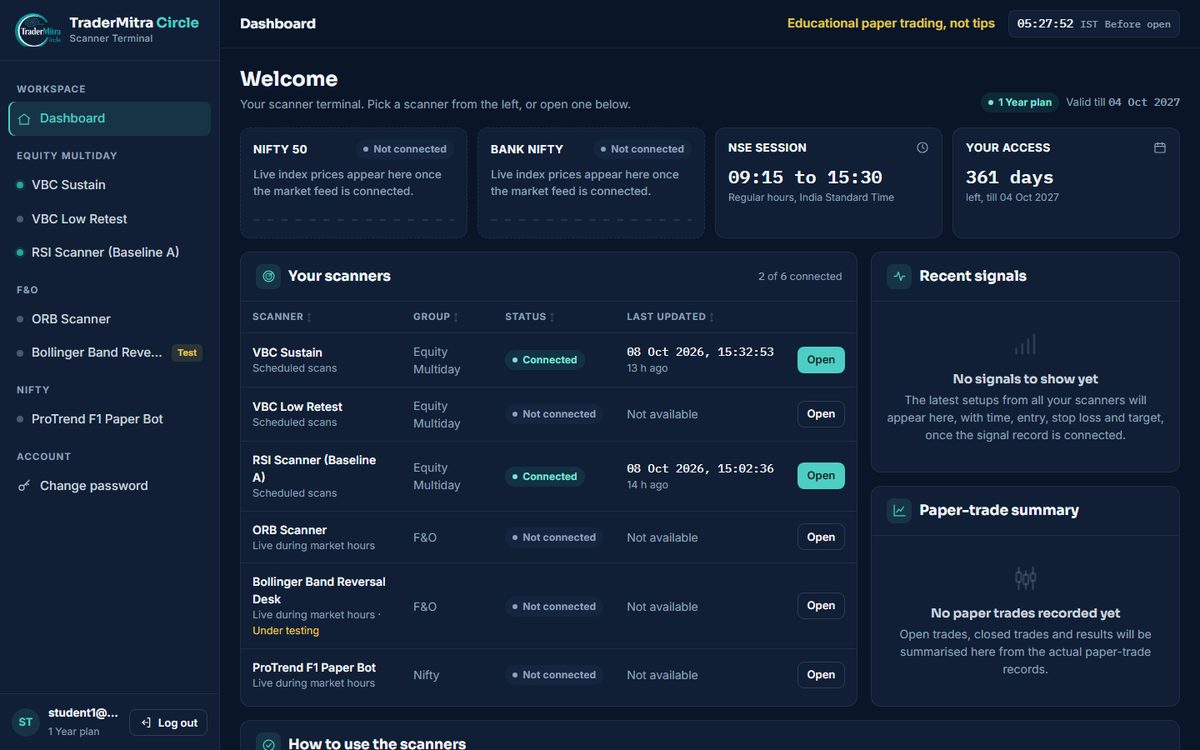
Task: Click the check icon beside How to use
Action: coord(268,744)
